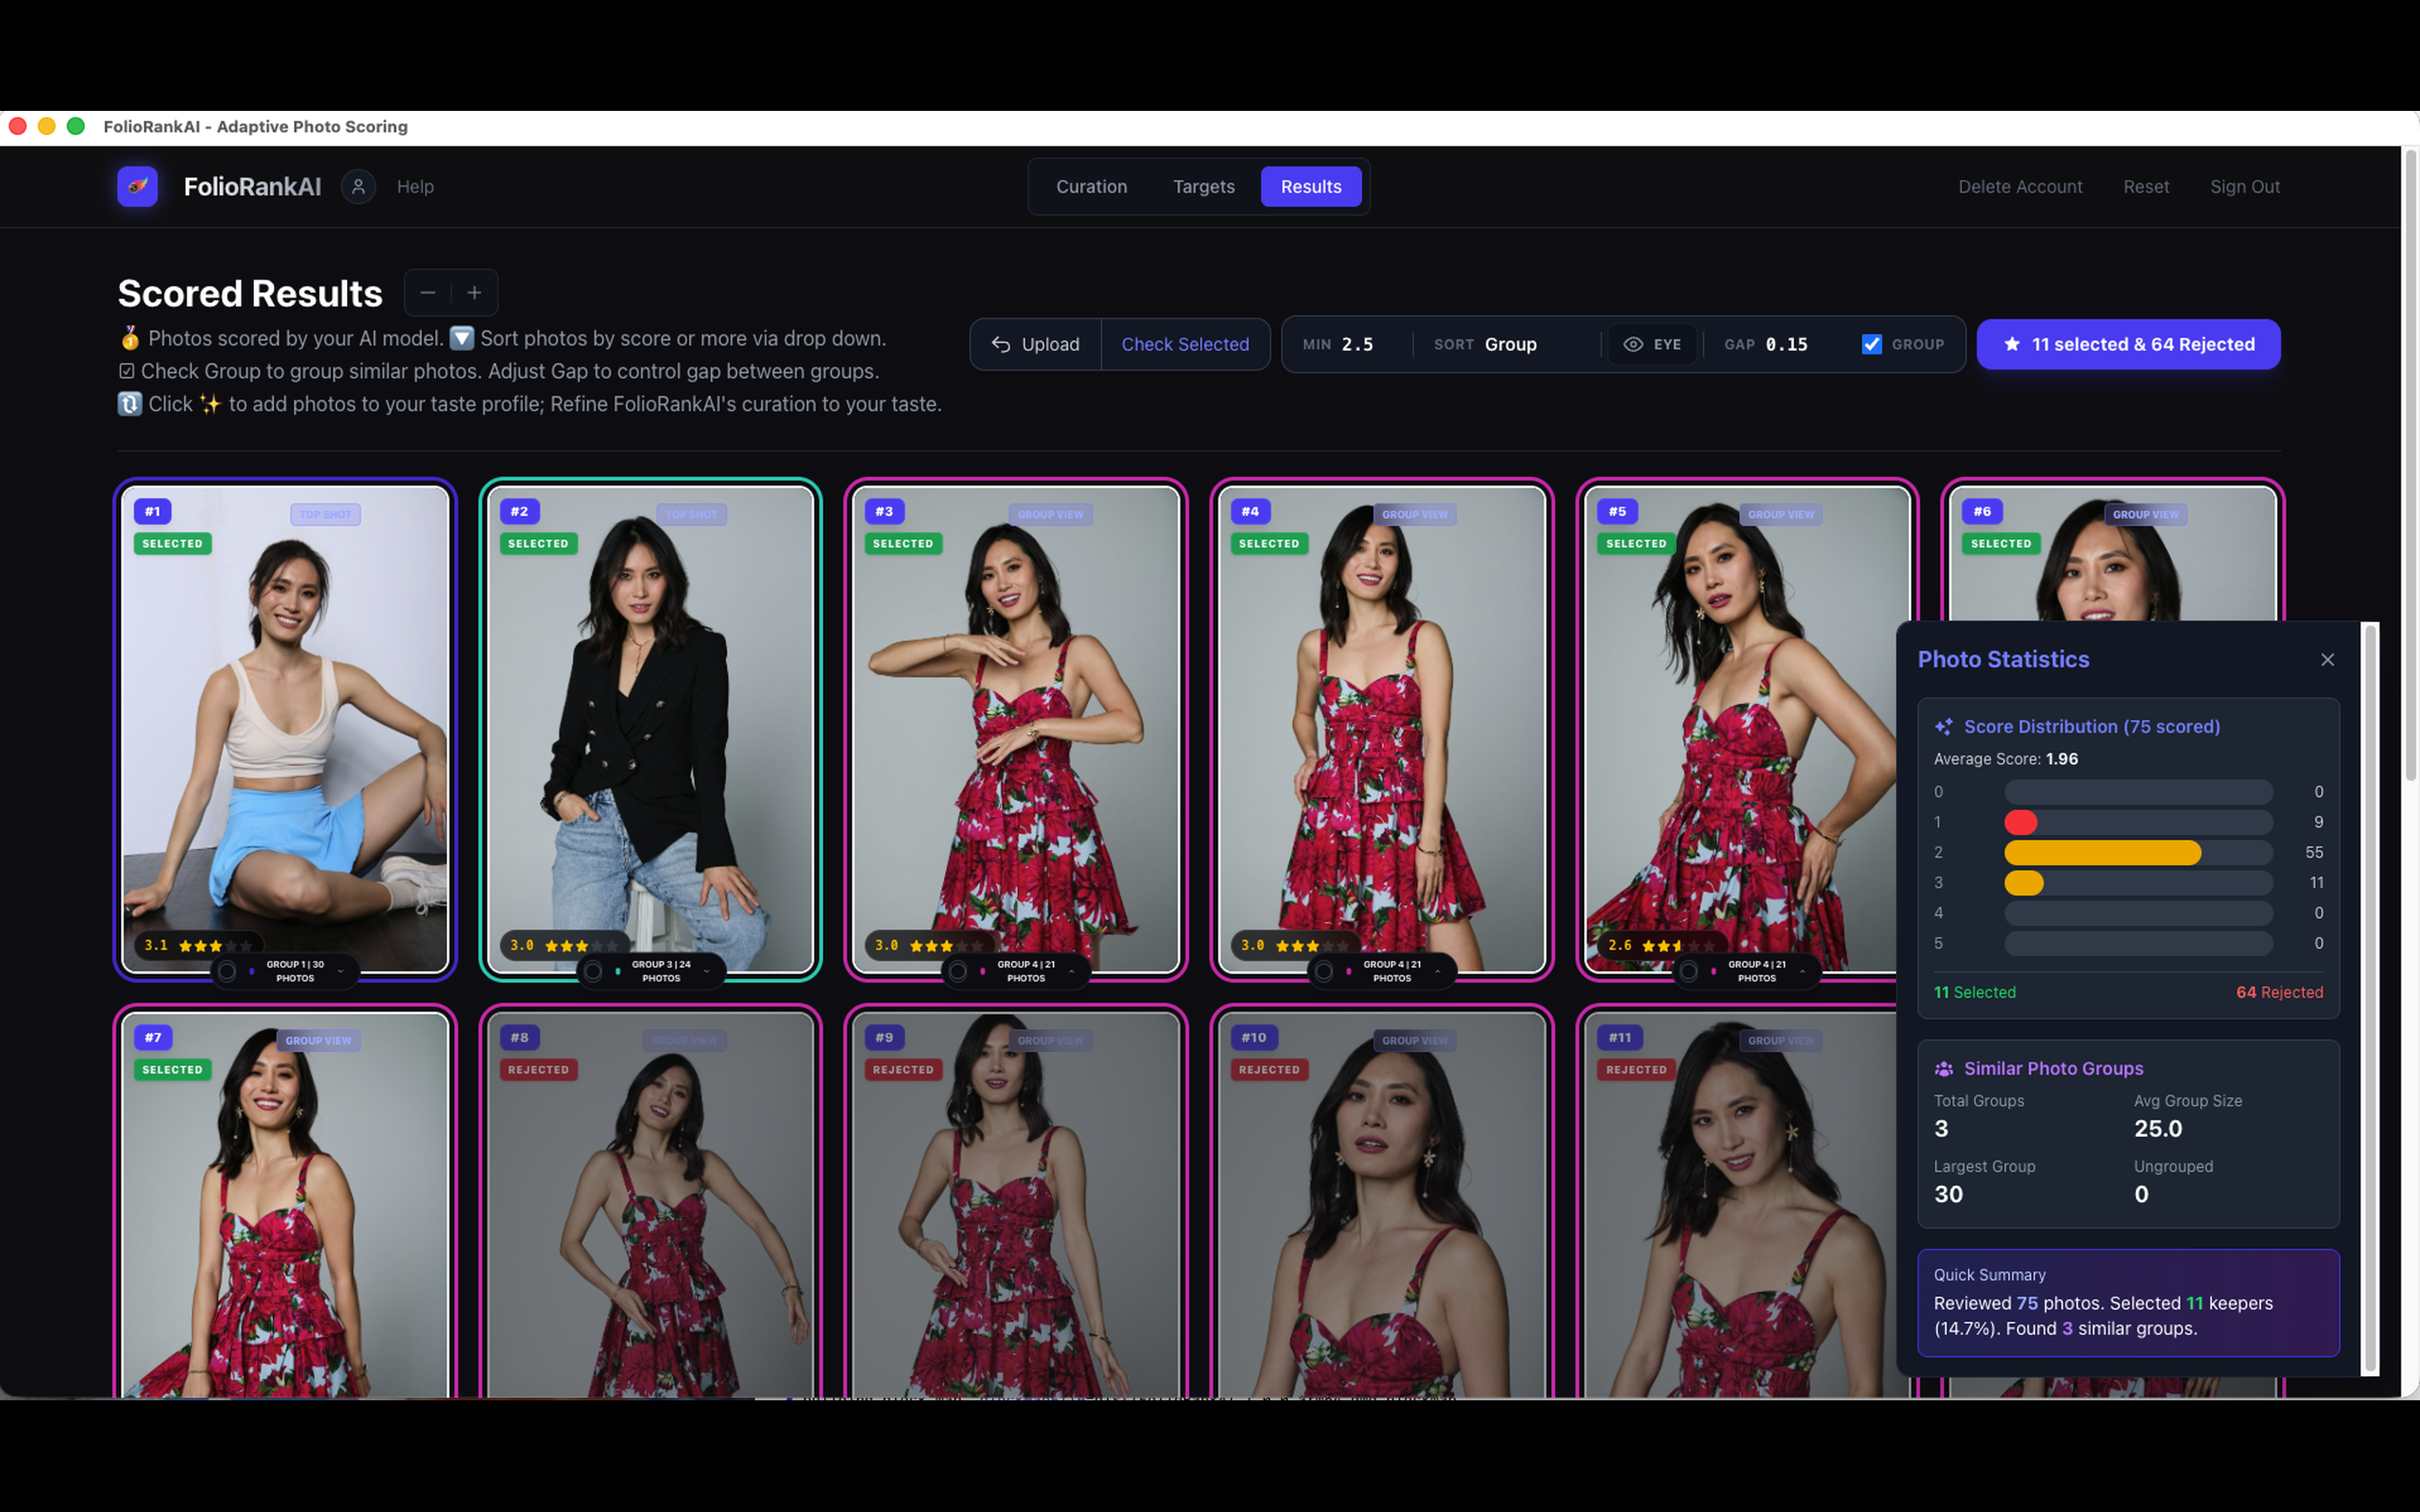Uncheck the GROUP checkbox
2420x1512 pixels.
point(1871,344)
